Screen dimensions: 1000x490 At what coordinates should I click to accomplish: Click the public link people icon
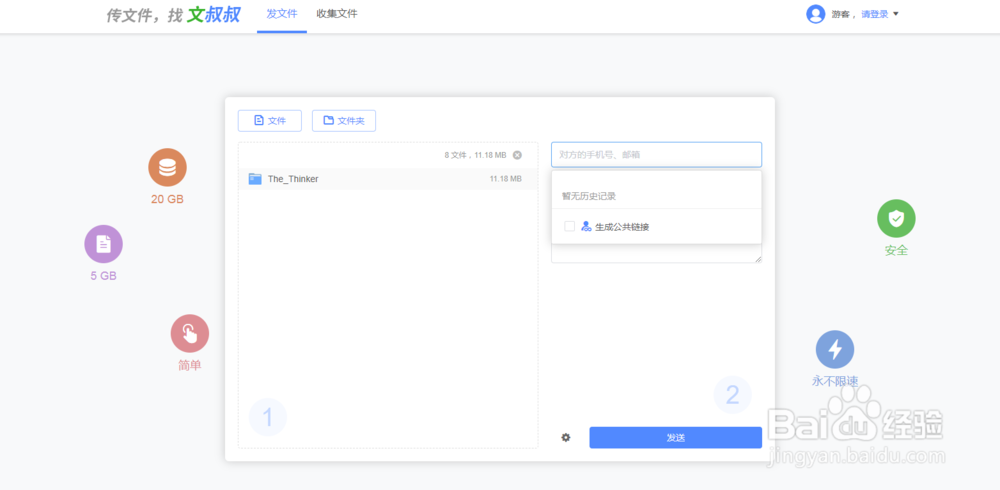(x=586, y=226)
